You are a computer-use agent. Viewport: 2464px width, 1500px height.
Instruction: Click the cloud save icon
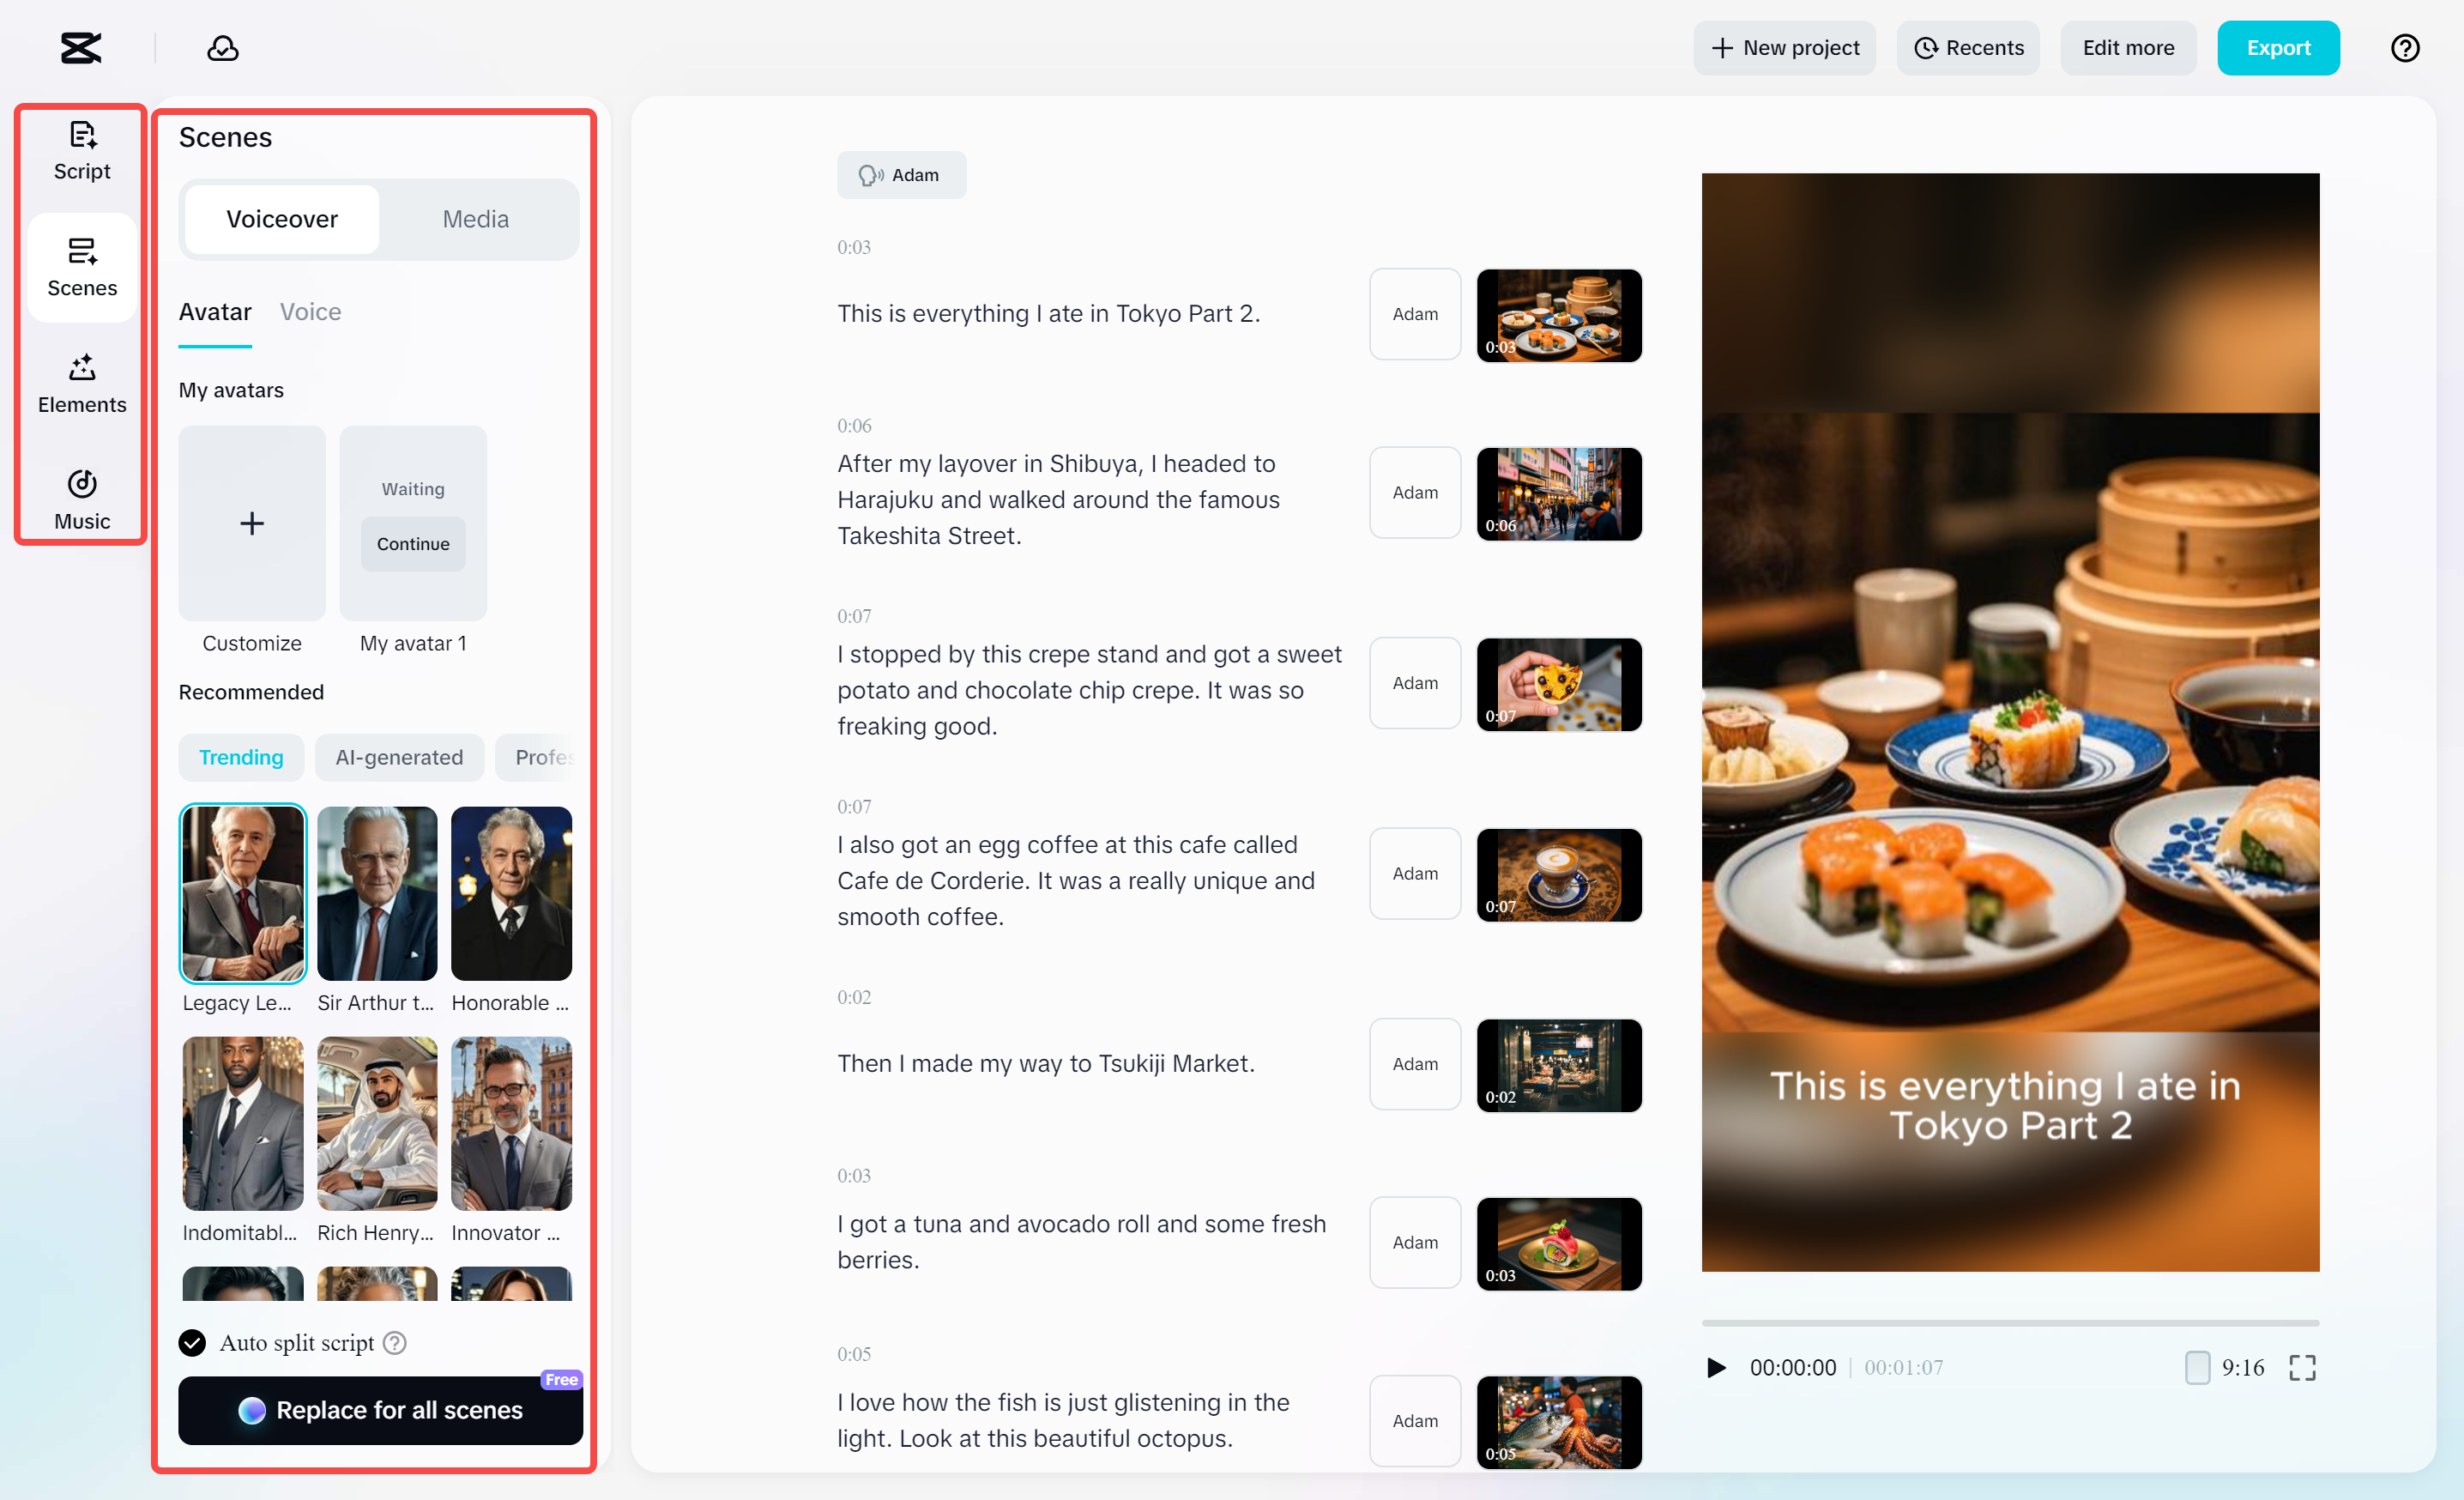pos(222,48)
